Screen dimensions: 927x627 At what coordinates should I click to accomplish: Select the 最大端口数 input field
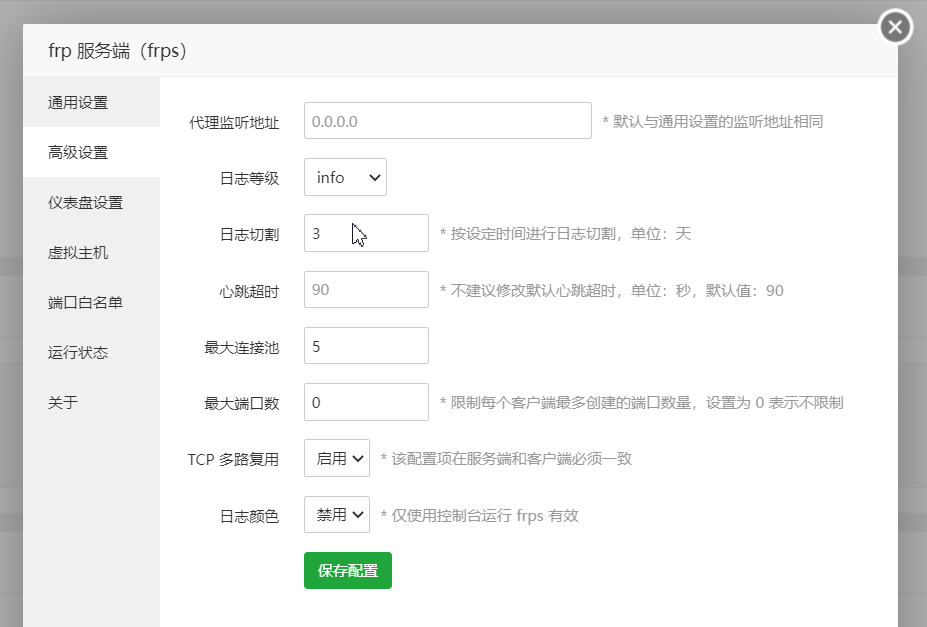click(366, 402)
